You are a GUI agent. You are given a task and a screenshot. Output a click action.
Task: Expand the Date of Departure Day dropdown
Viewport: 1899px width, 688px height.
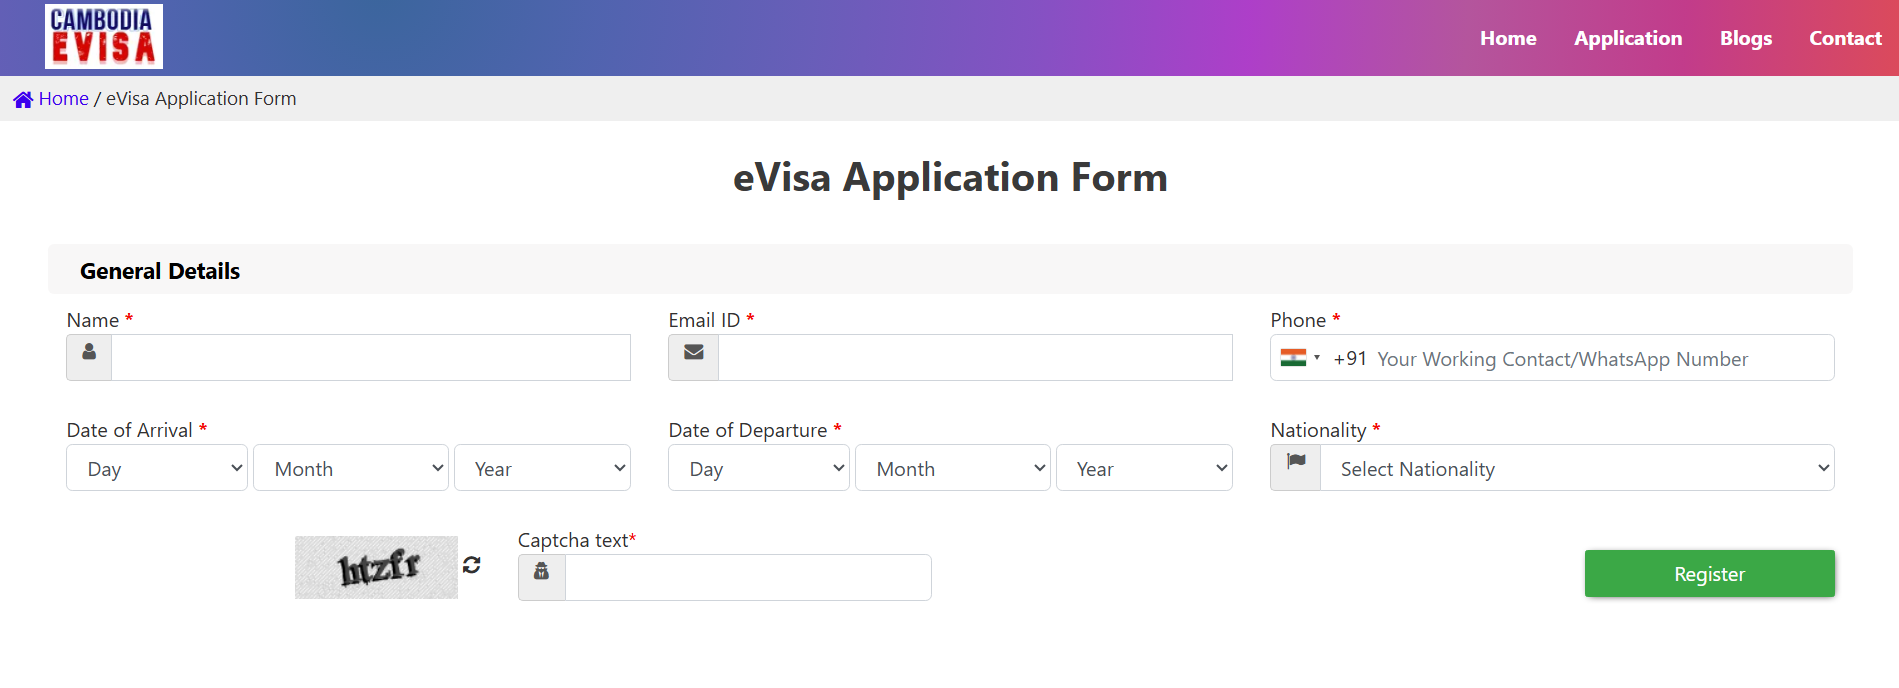(759, 468)
